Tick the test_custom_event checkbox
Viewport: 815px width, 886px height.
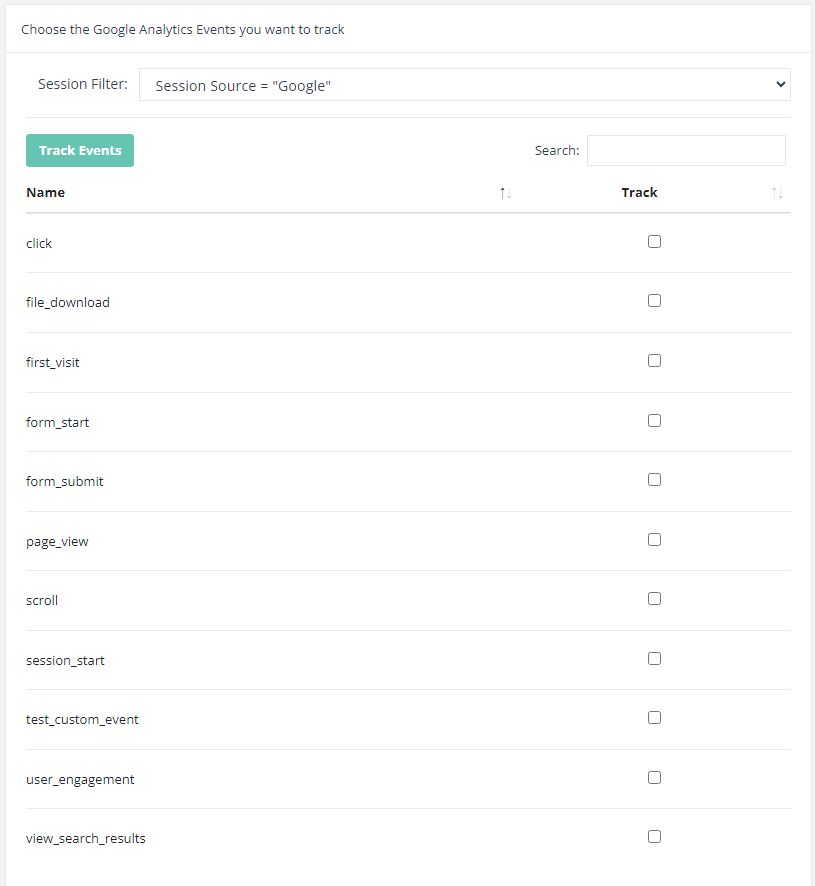[654, 718]
